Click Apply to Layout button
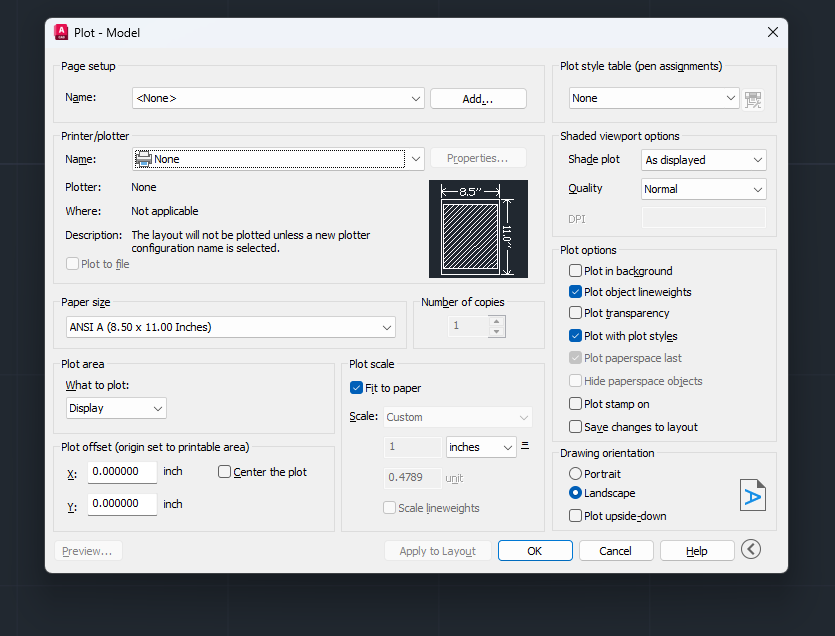 tap(438, 551)
